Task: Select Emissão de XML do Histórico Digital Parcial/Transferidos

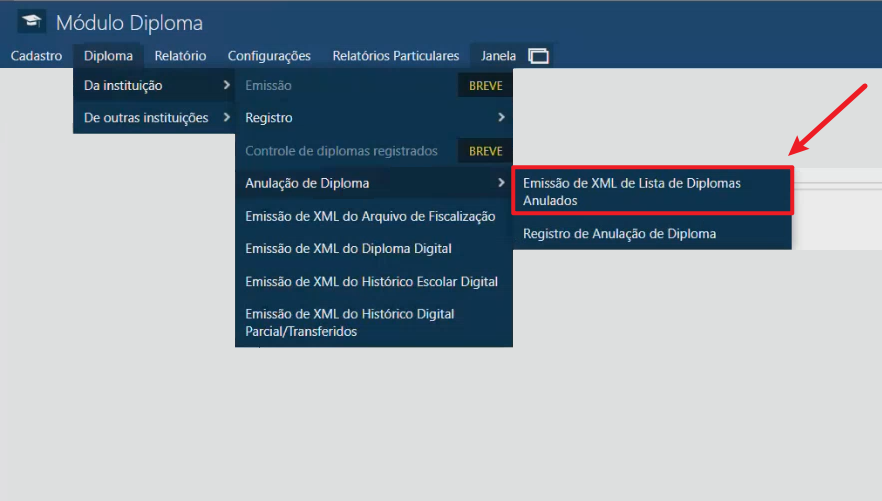Action: click(x=349, y=322)
